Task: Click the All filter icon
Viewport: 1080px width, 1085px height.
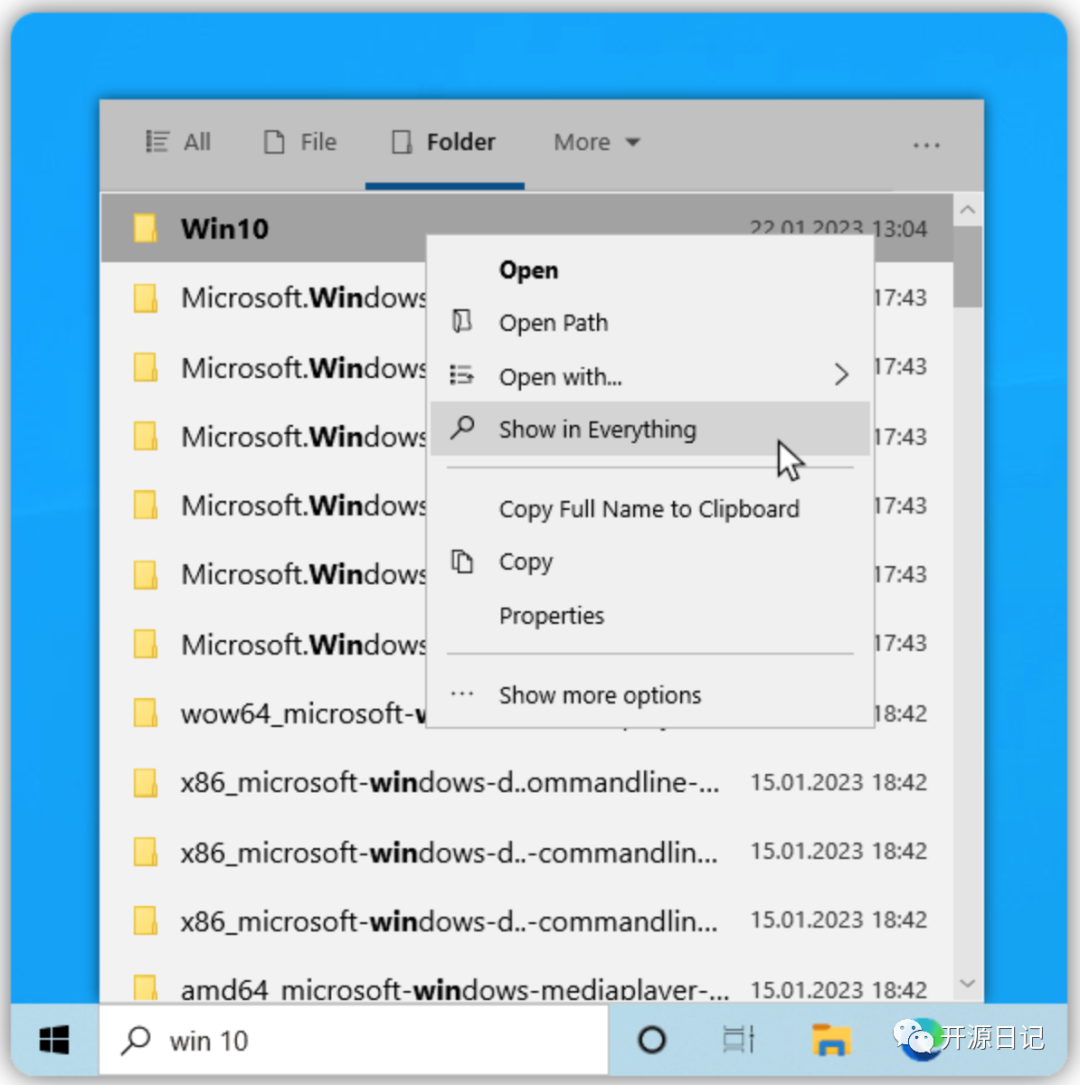Action: point(156,141)
